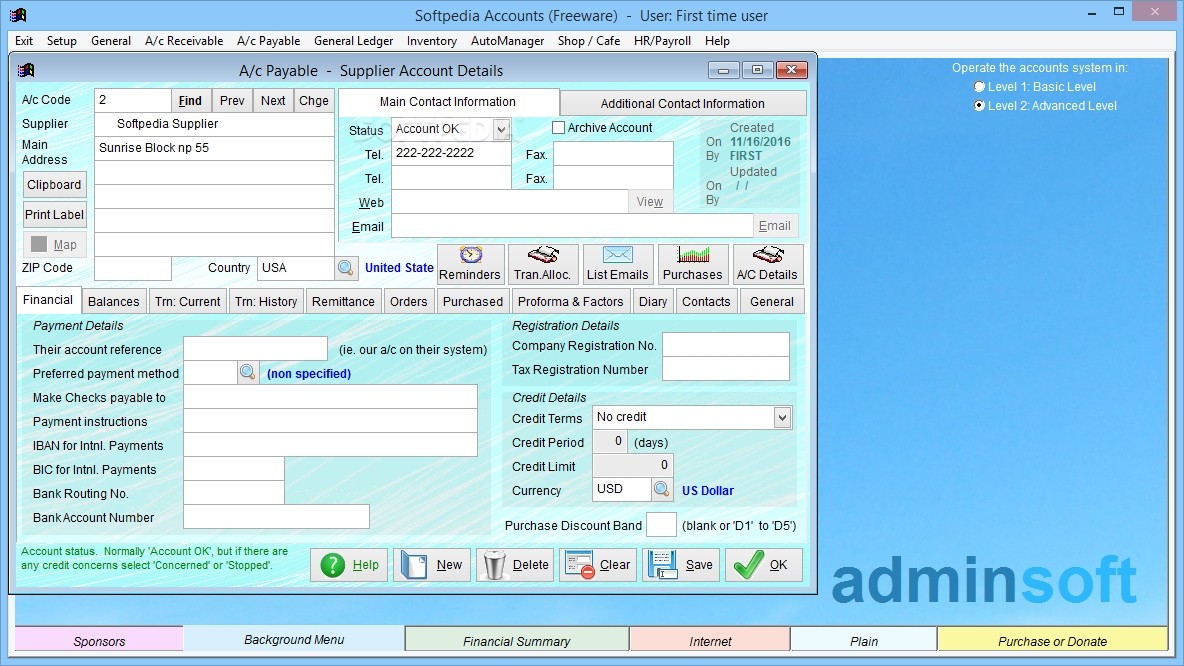Open Help with green question mark
1184x666 pixels.
pos(349,565)
